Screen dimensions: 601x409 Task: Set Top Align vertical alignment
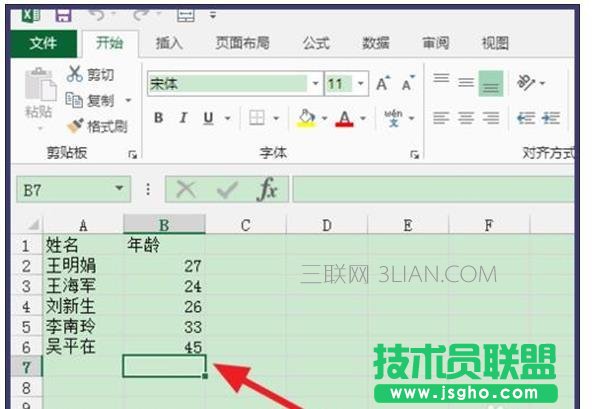click(x=441, y=79)
